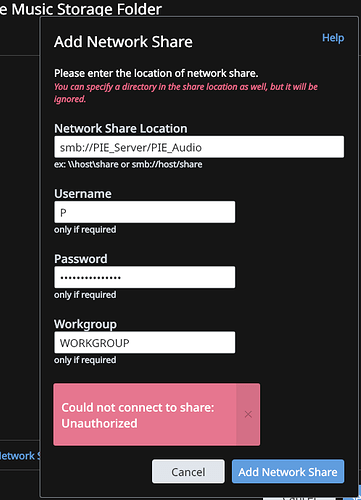
Task: Click the only if required hint under Username
Action: (x=85, y=230)
